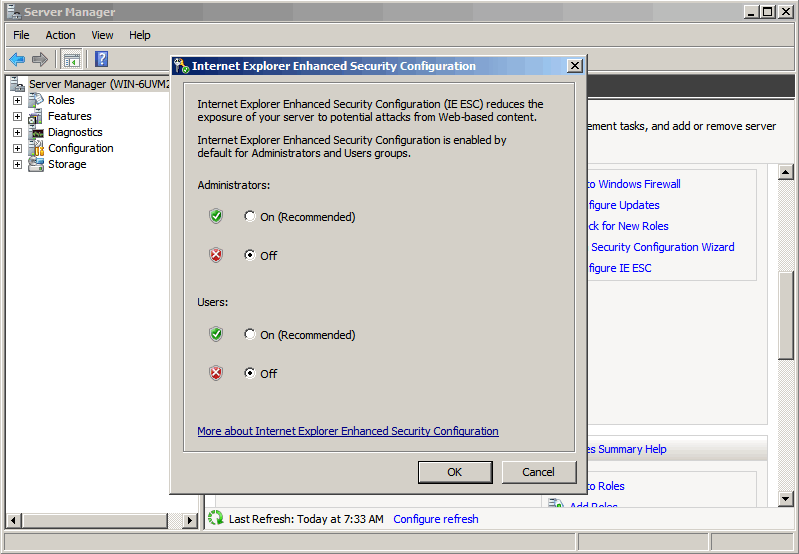
Task: Click red shield beside Administrators Off option
Action: point(216,255)
